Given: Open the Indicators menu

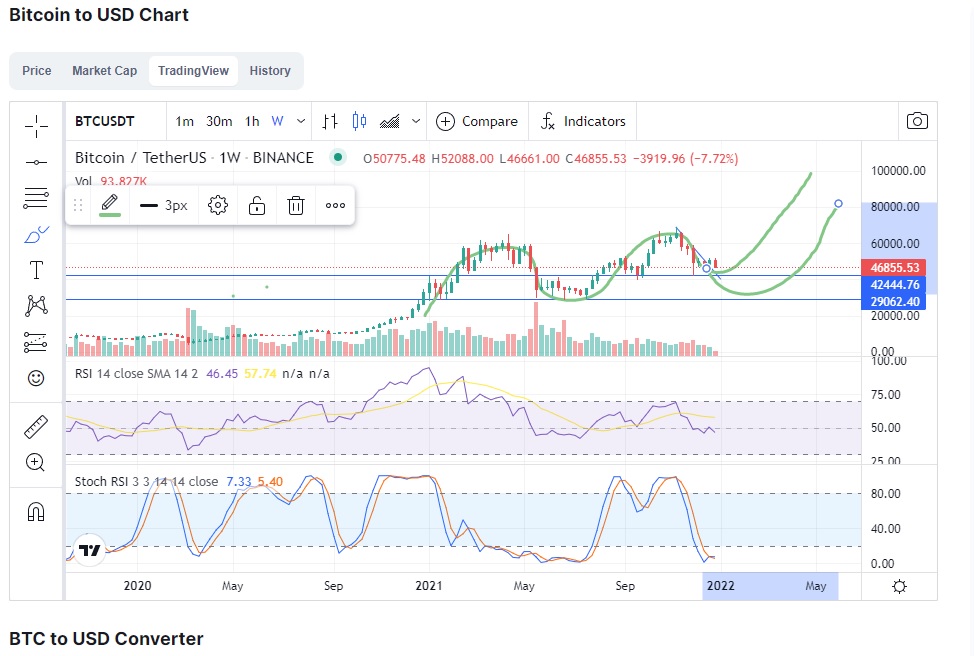Looking at the screenshot, I should [583, 121].
